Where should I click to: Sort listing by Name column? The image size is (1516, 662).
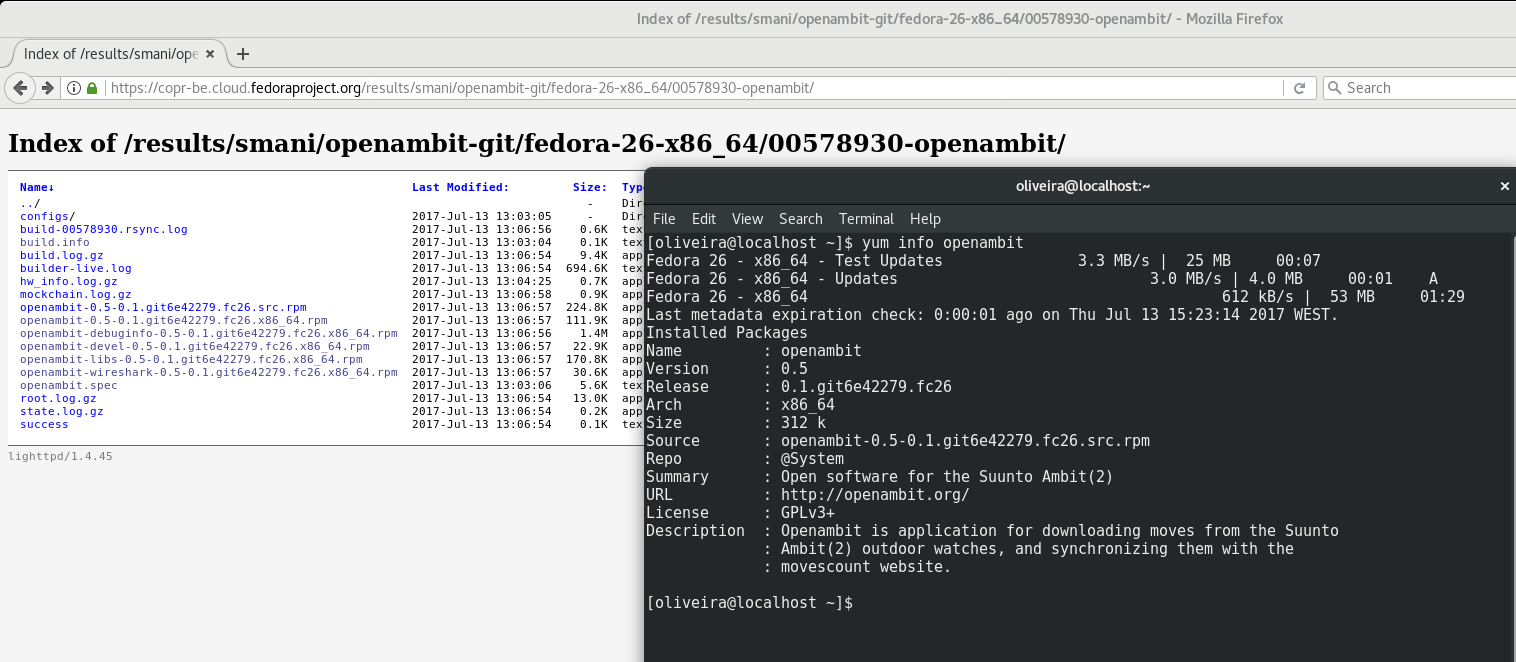37,187
